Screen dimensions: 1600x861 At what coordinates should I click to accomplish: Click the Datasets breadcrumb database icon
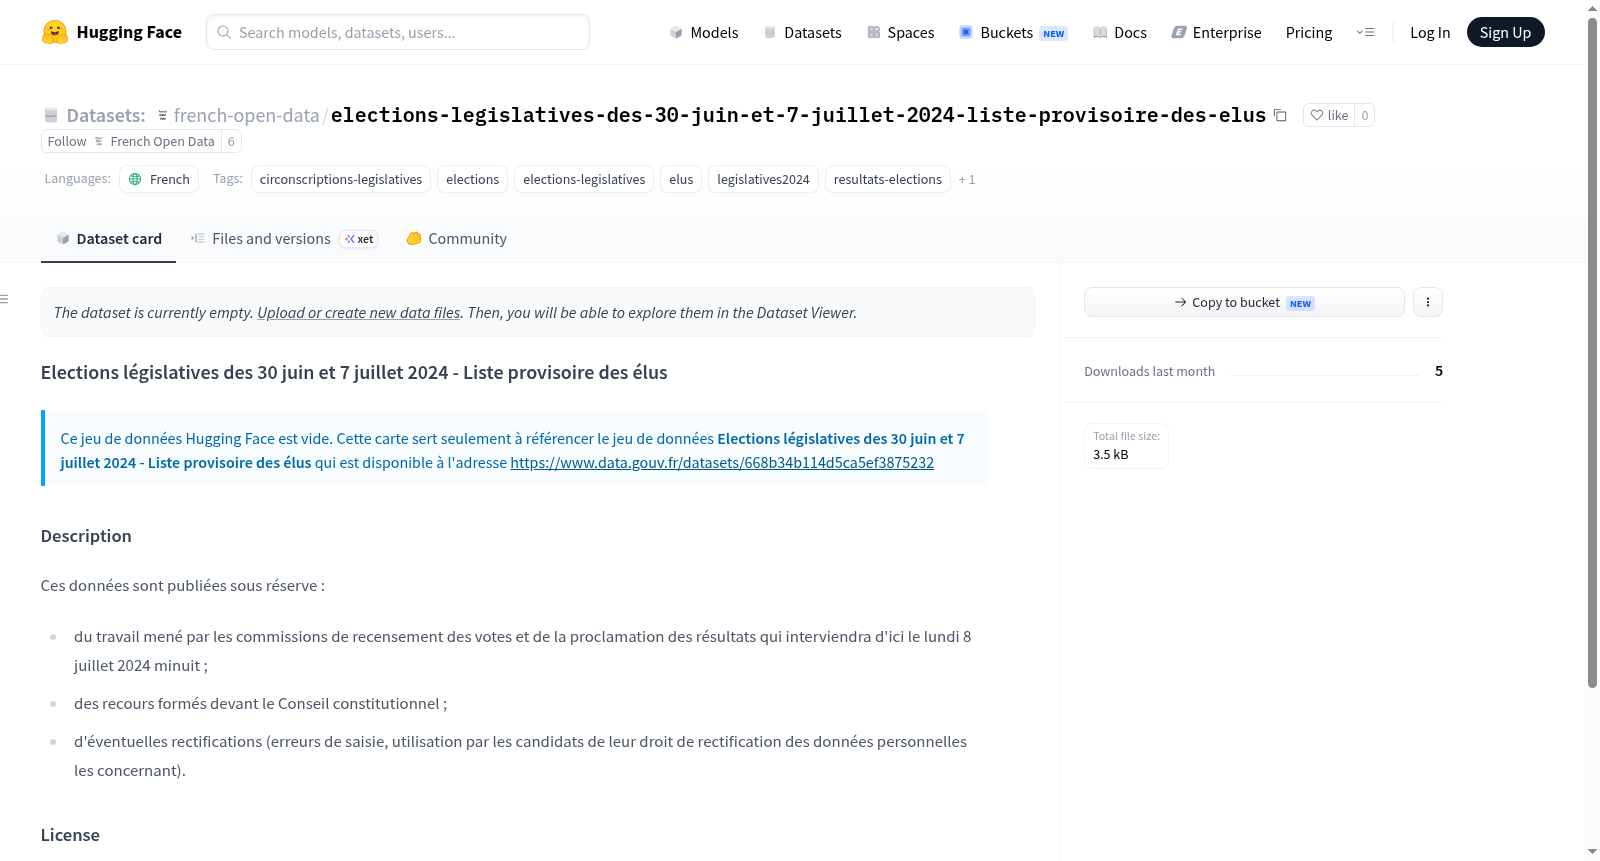click(x=51, y=115)
